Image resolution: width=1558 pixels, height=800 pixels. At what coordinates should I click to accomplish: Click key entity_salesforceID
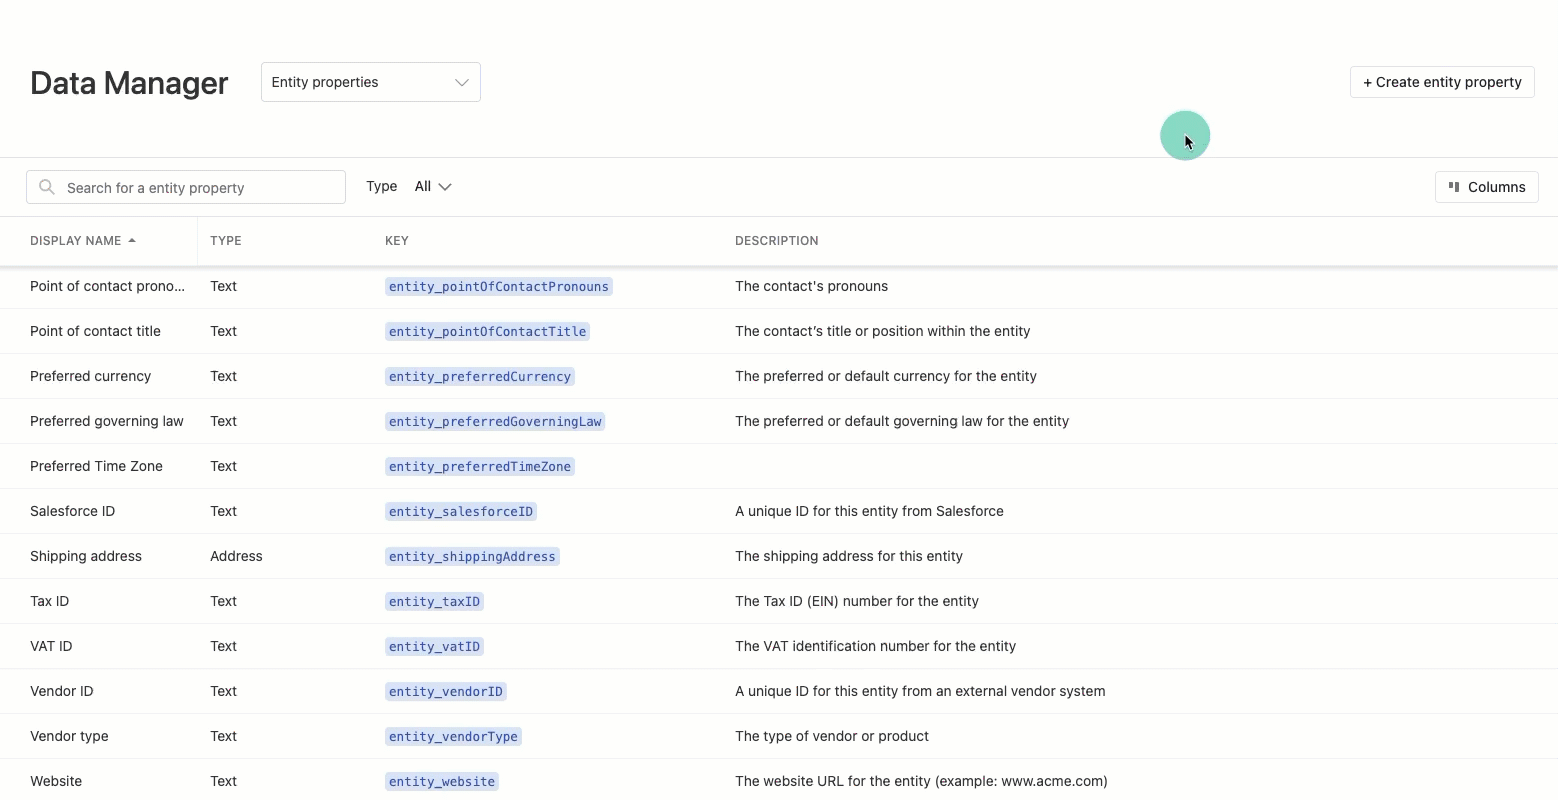point(461,512)
